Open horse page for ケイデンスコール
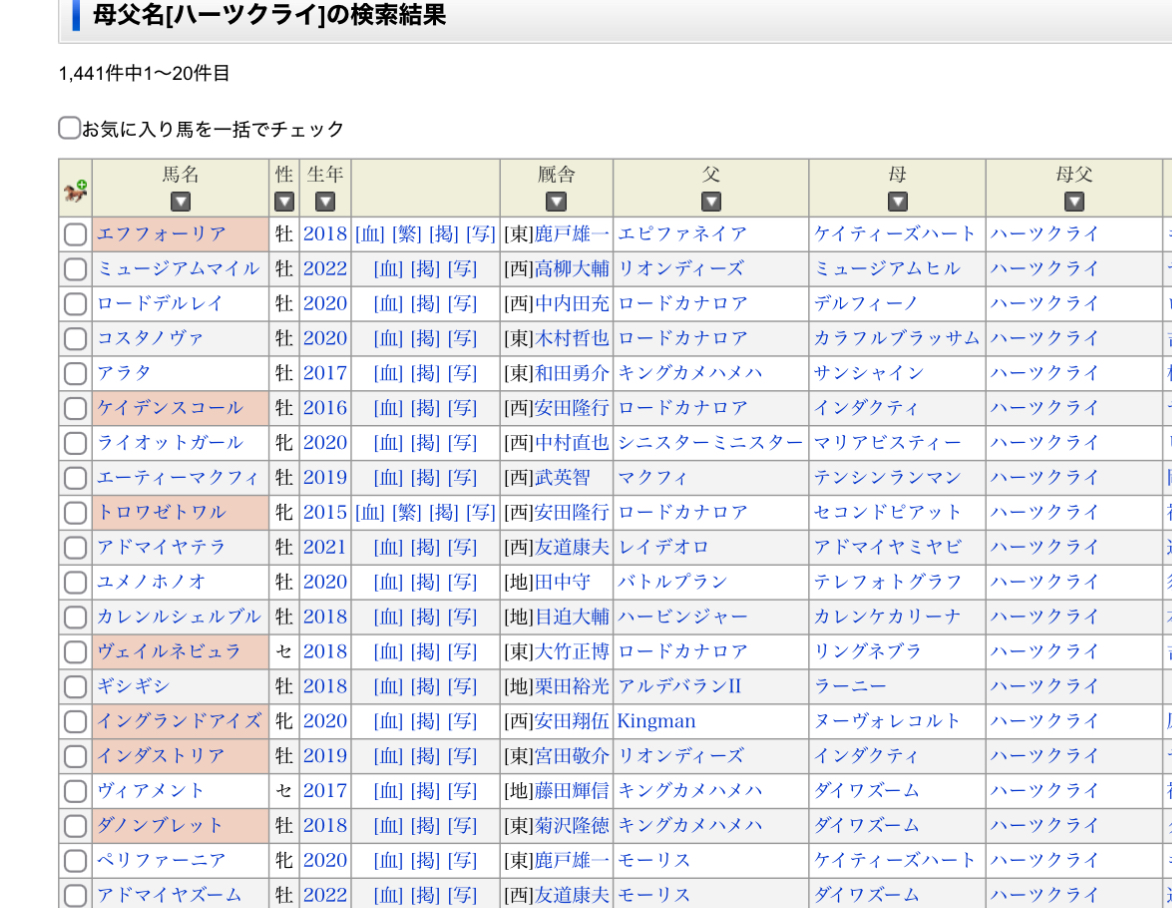1172x908 pixels. (x=170, y=408)
